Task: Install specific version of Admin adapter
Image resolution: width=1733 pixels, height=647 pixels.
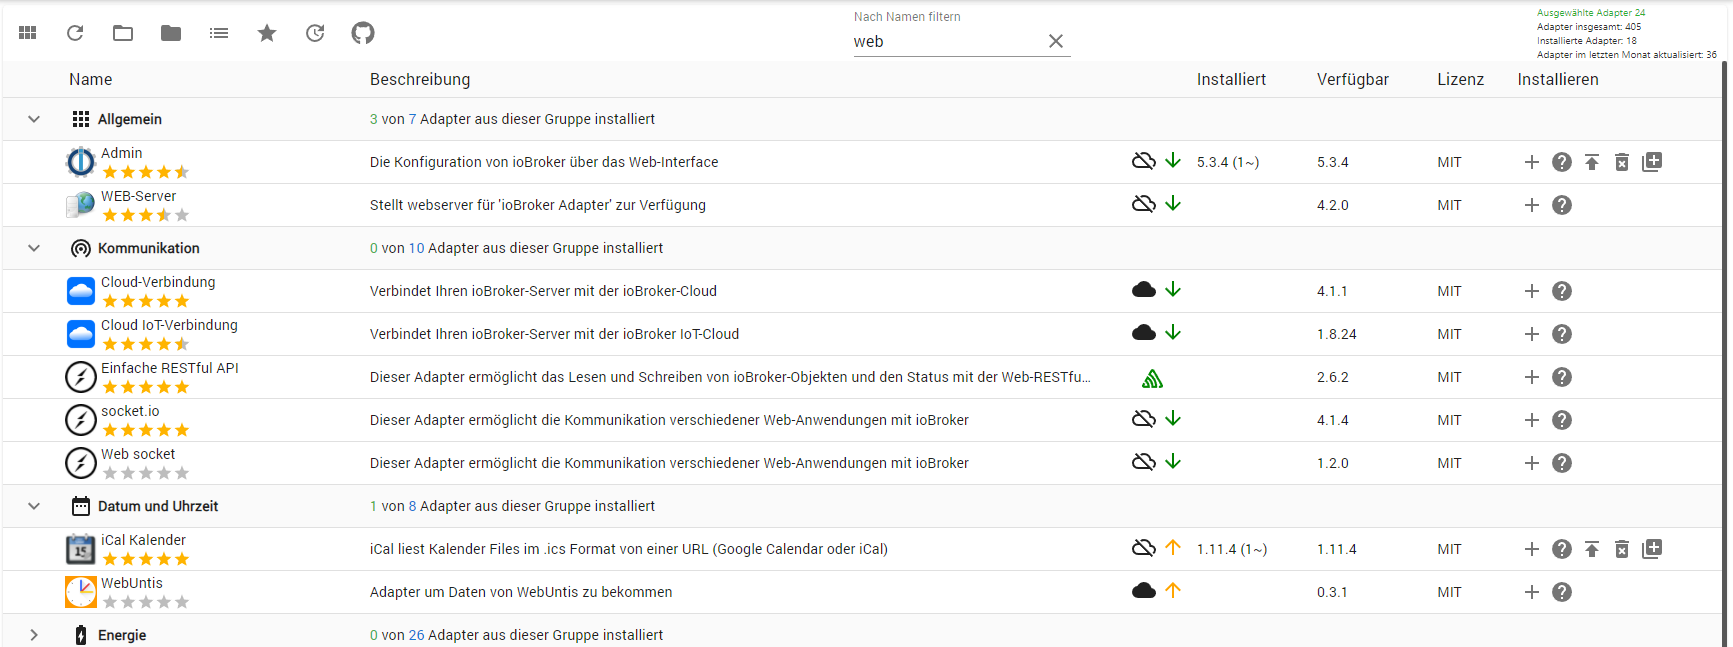Action: [1652, 162]
